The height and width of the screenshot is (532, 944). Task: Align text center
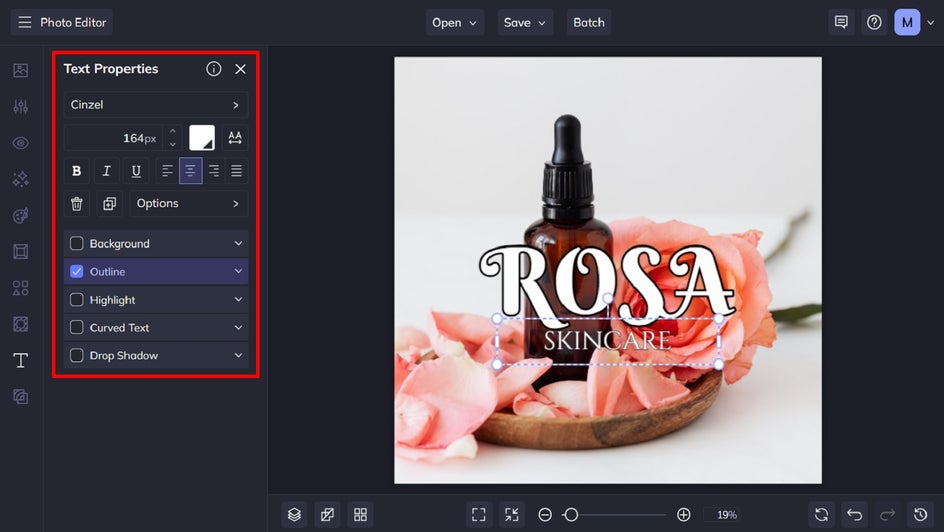(x=190, y=171)
